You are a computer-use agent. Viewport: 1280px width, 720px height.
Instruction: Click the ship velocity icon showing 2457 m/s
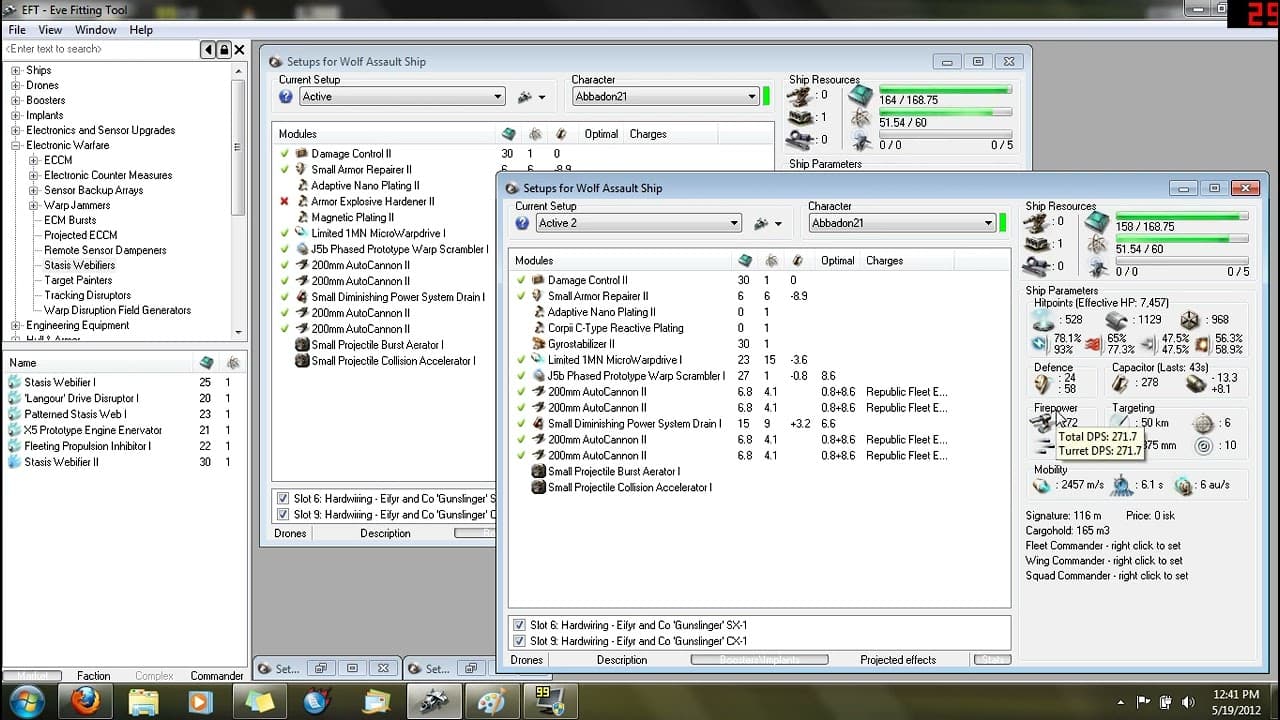(1043, 485)
